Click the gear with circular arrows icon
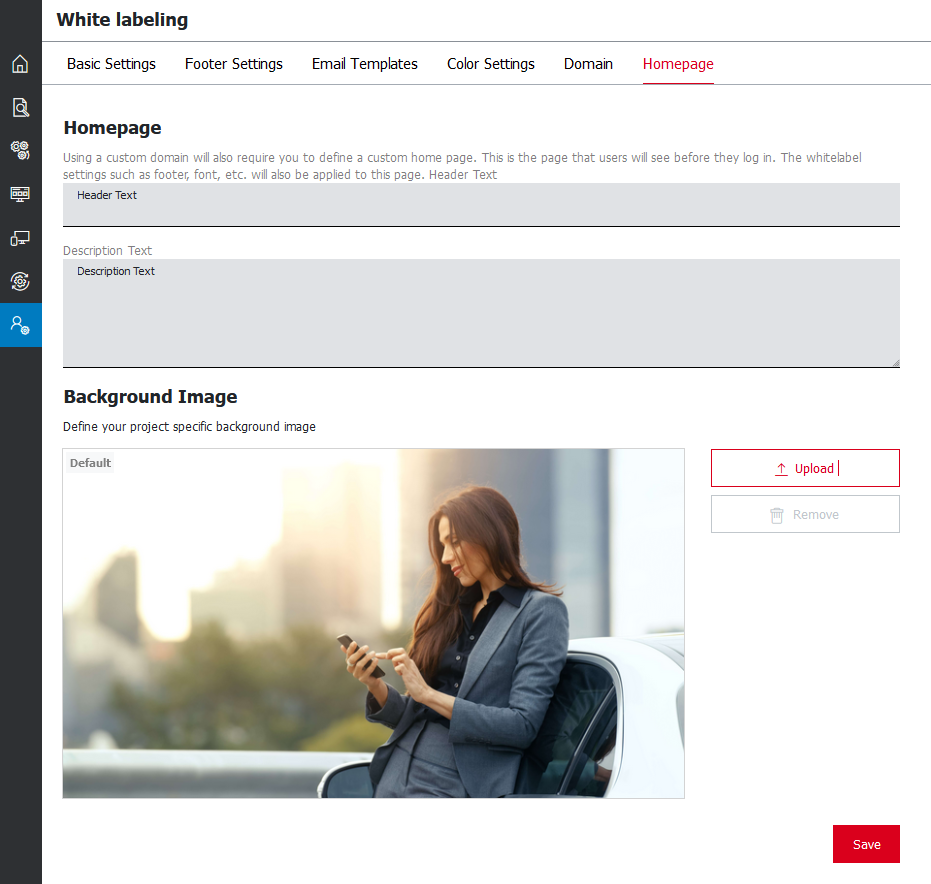This screenshot has width=931, height=884. click(20, 281)
